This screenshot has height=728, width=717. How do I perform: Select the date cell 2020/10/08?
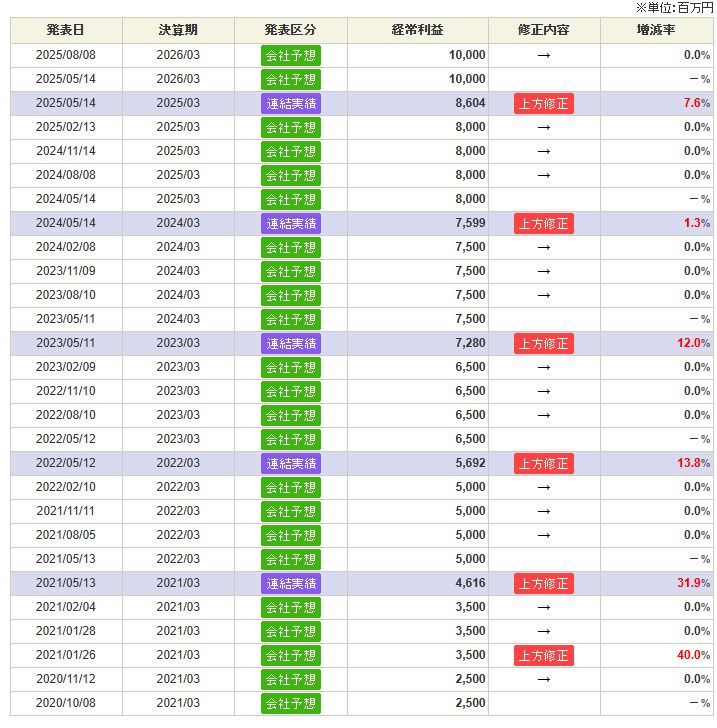(x=66, y=703)
